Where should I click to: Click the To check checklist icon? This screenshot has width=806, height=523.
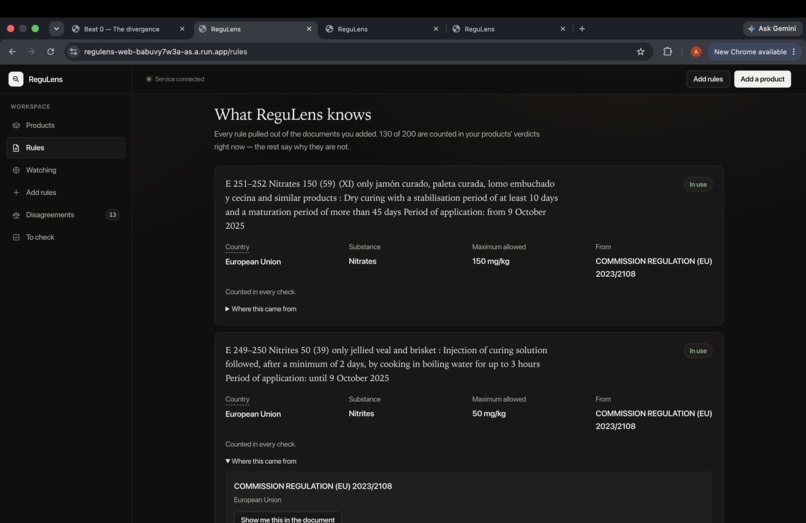pos(16,237)
